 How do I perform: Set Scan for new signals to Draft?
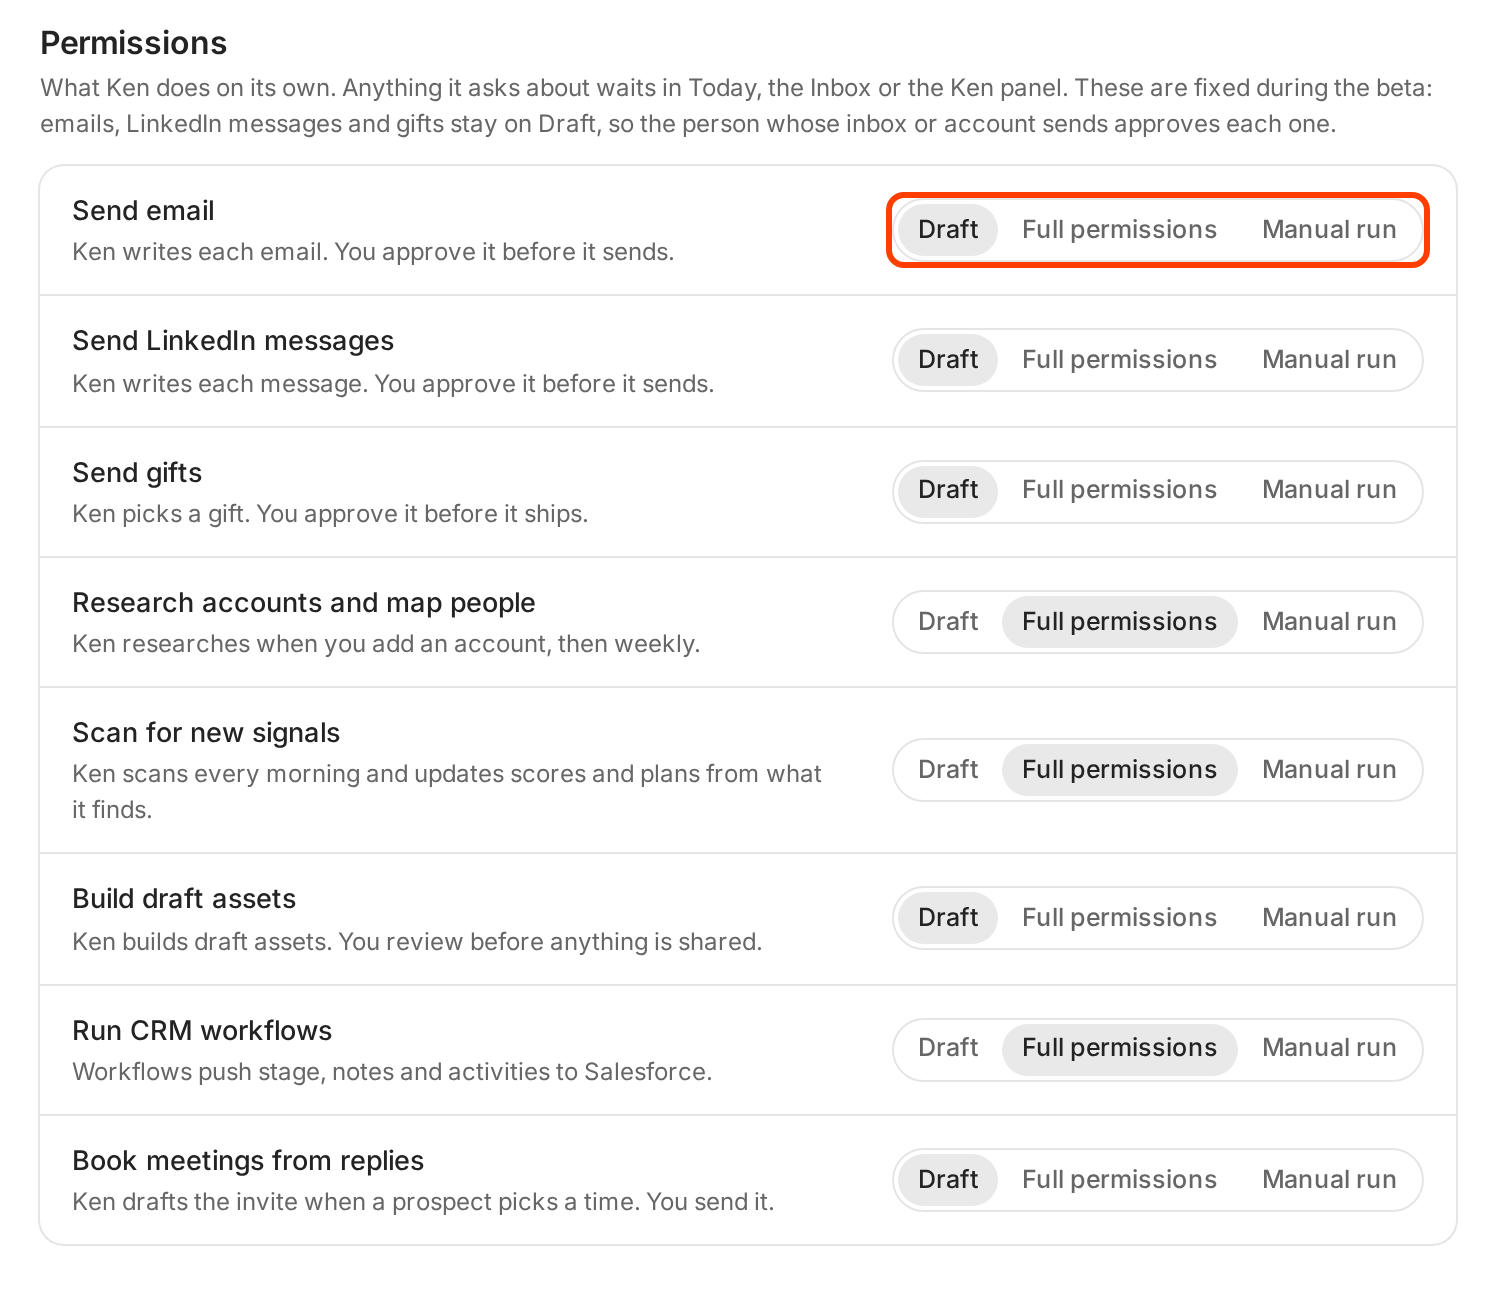coord(948,770)
